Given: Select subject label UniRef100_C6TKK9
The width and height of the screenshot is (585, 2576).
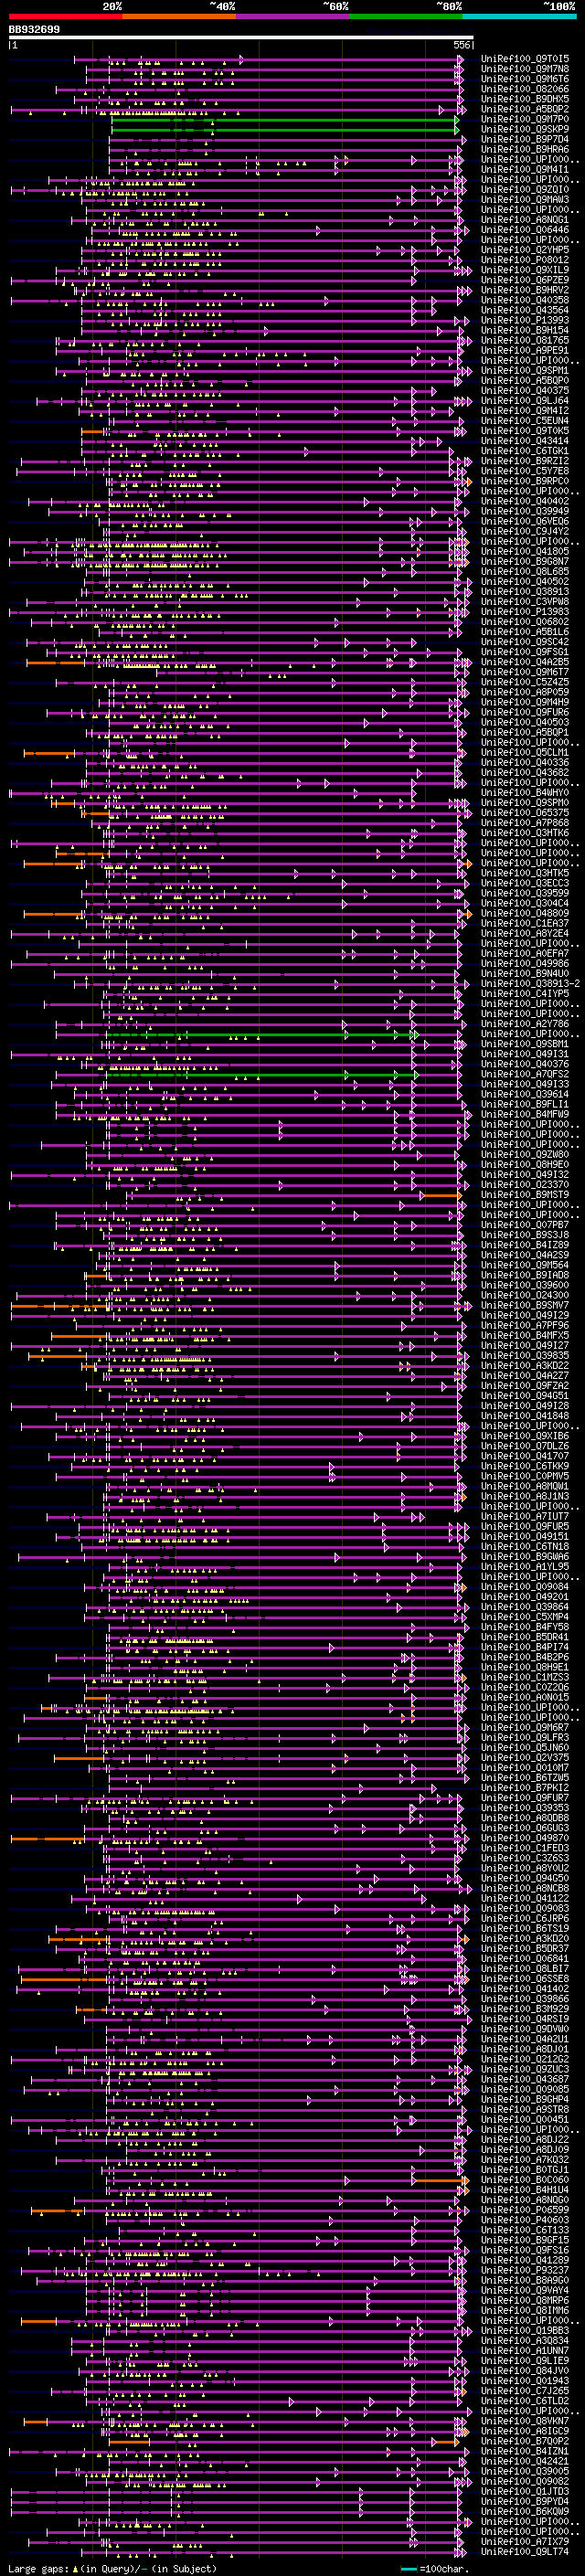Looking at the screenshot, I should (525, 1466).
